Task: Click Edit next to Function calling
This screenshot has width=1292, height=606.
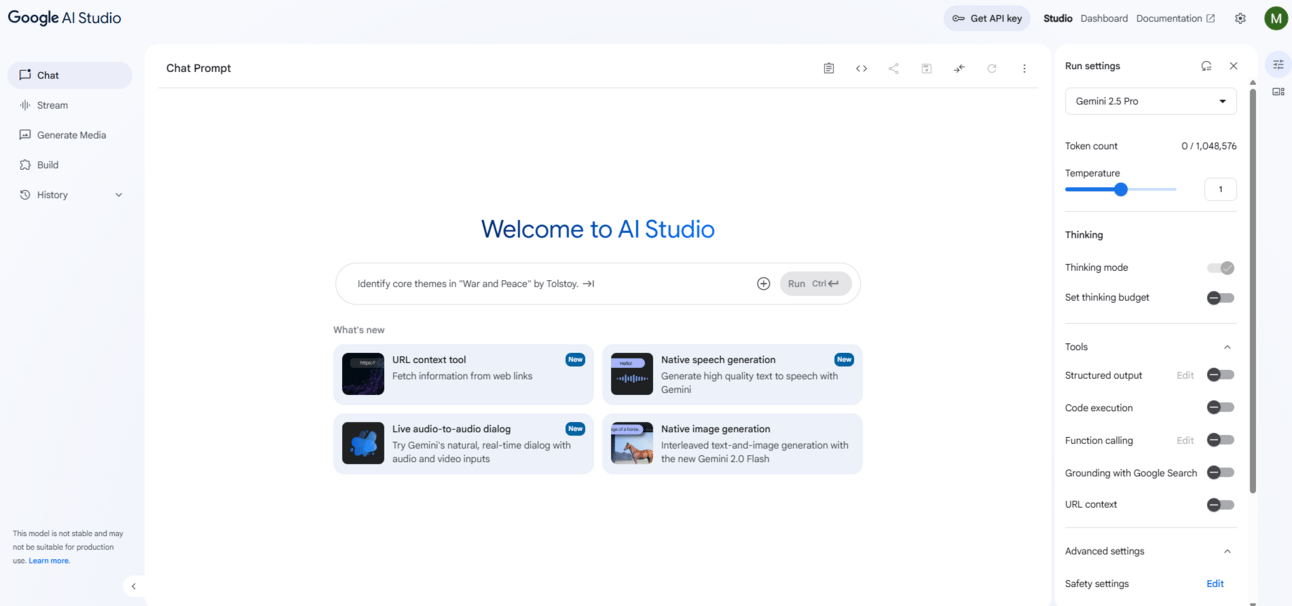Action: tap(1185, 440)
